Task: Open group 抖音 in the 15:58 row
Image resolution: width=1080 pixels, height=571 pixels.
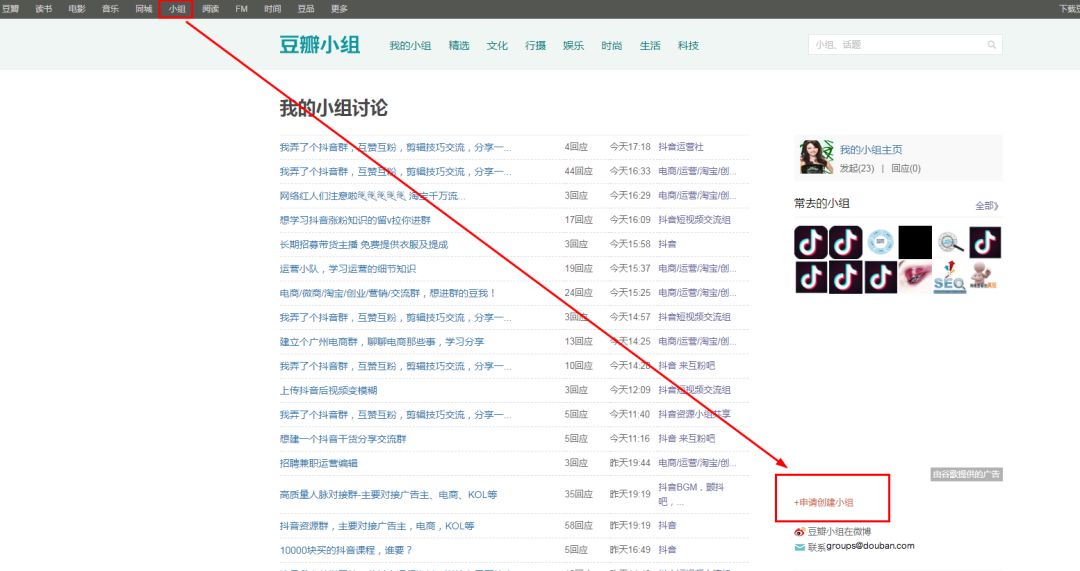Action: click(667, 244)
